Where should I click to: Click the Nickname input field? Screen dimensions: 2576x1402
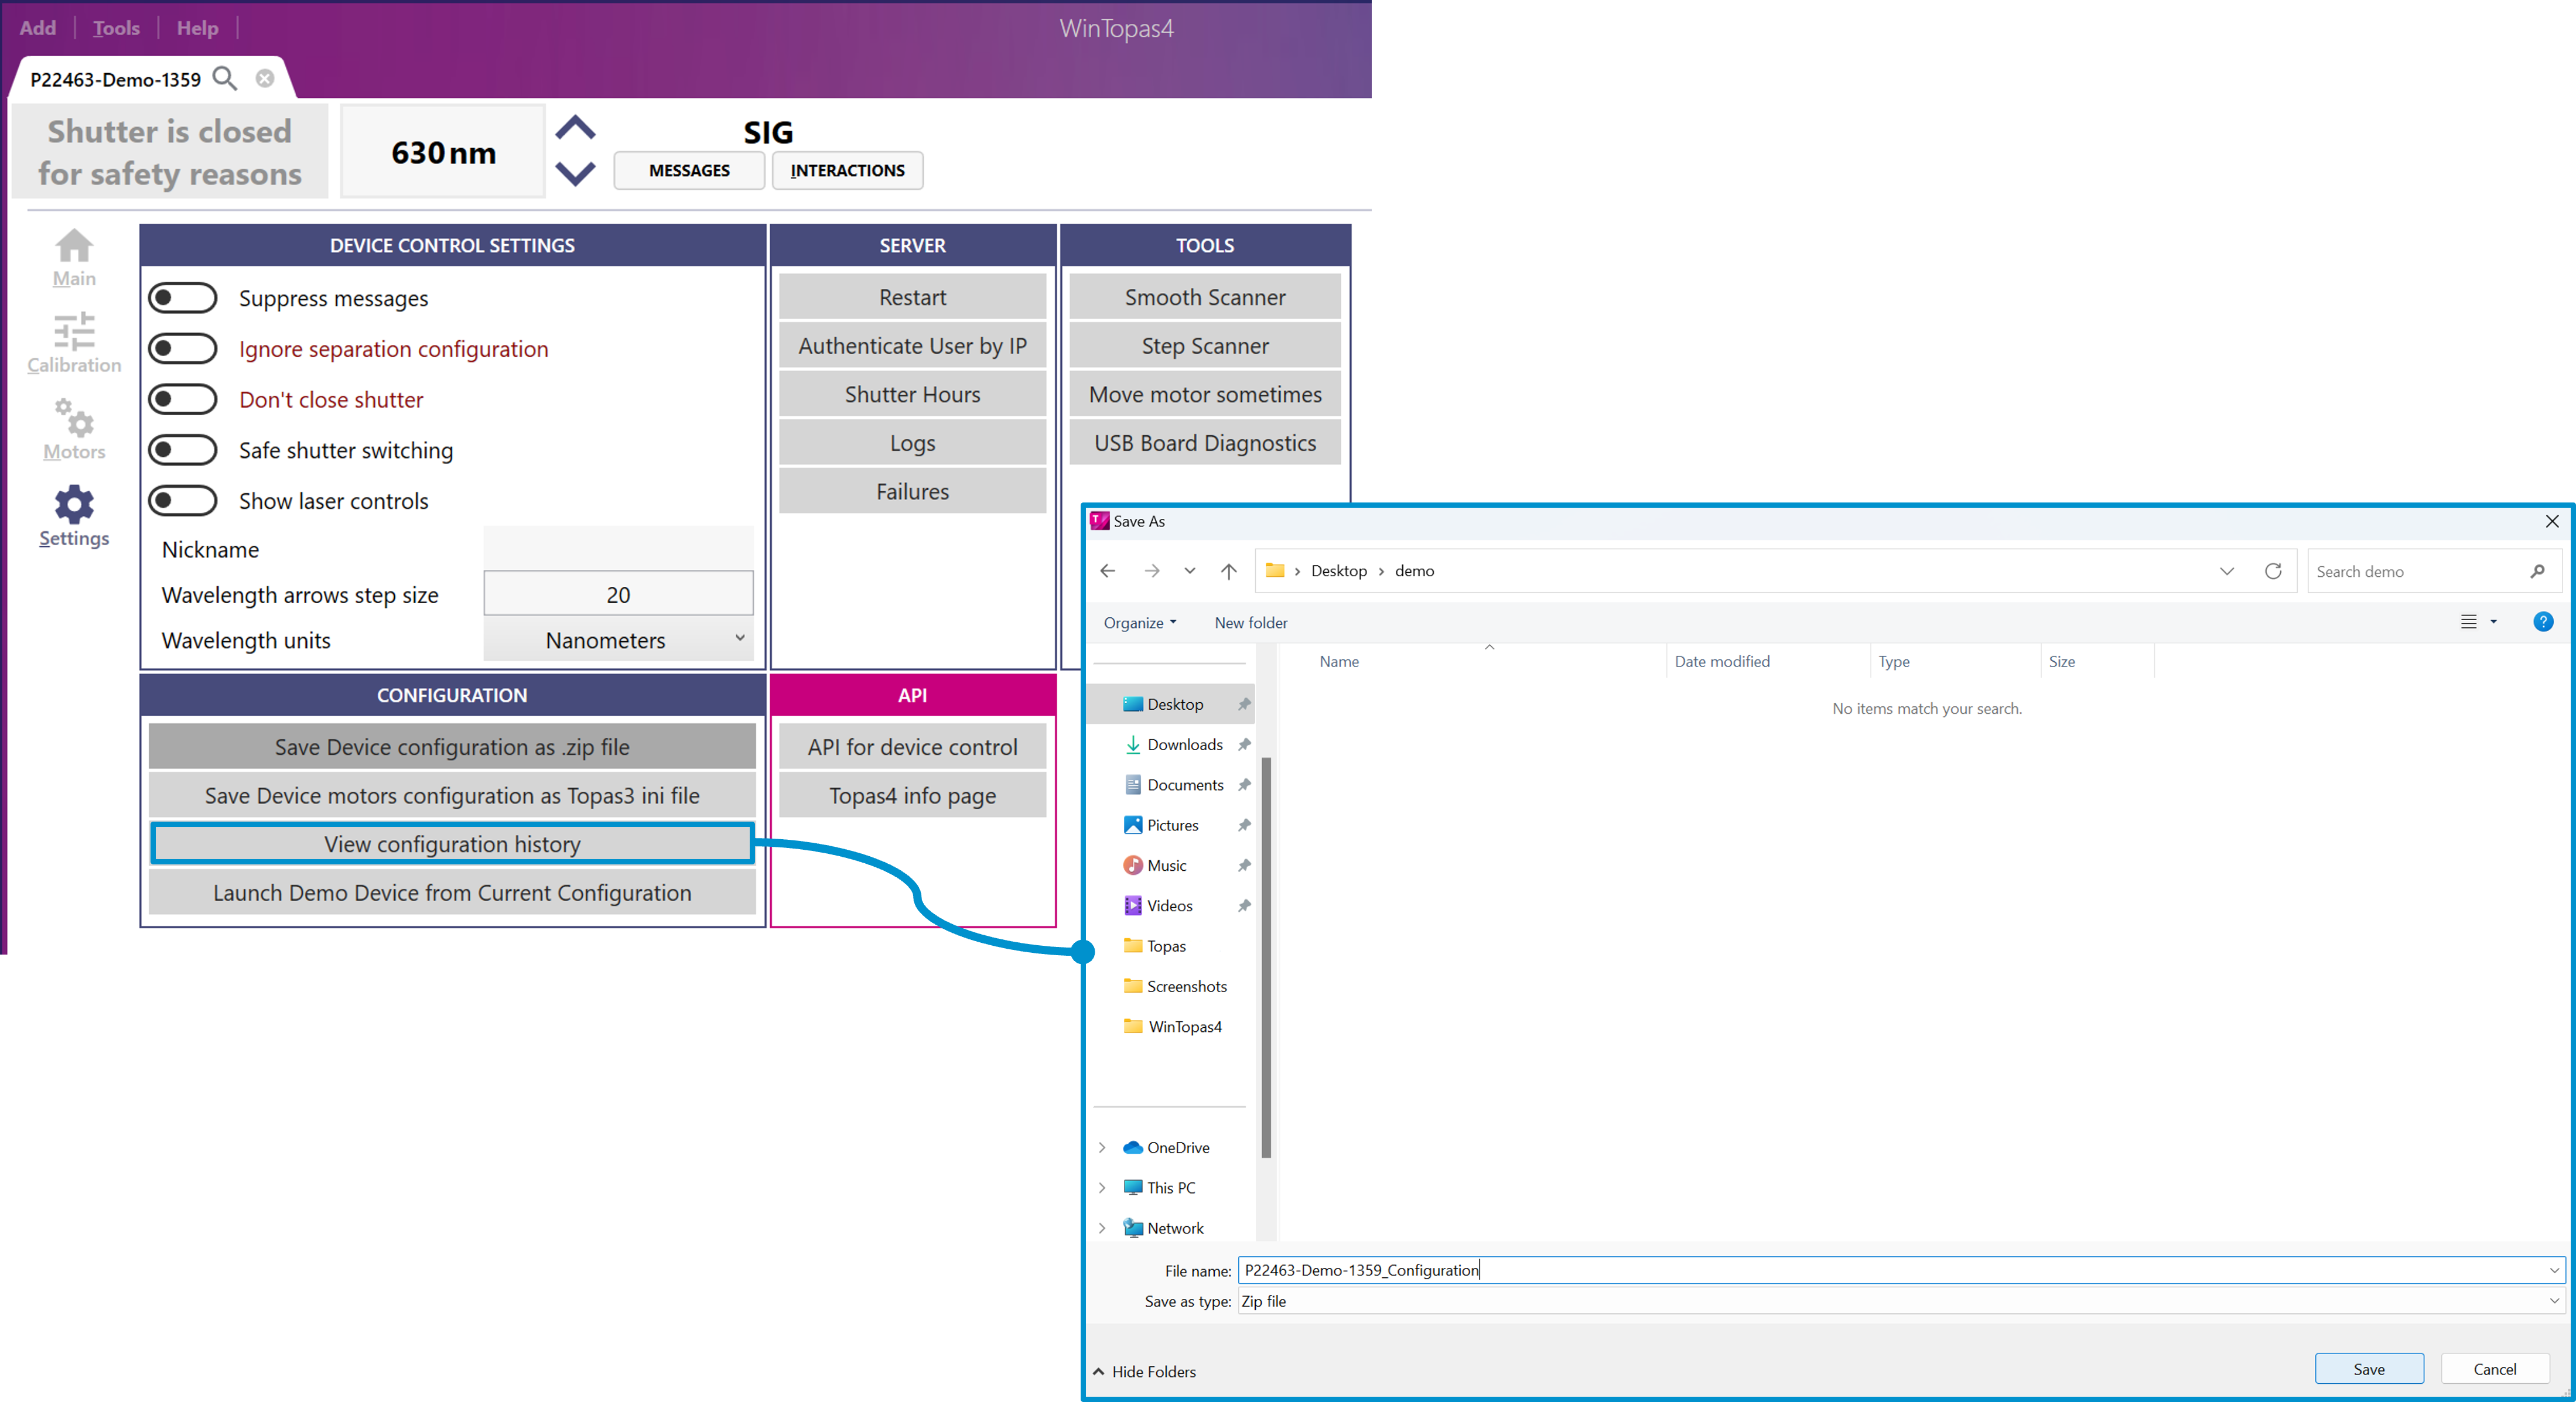click(x=618, y=549)
